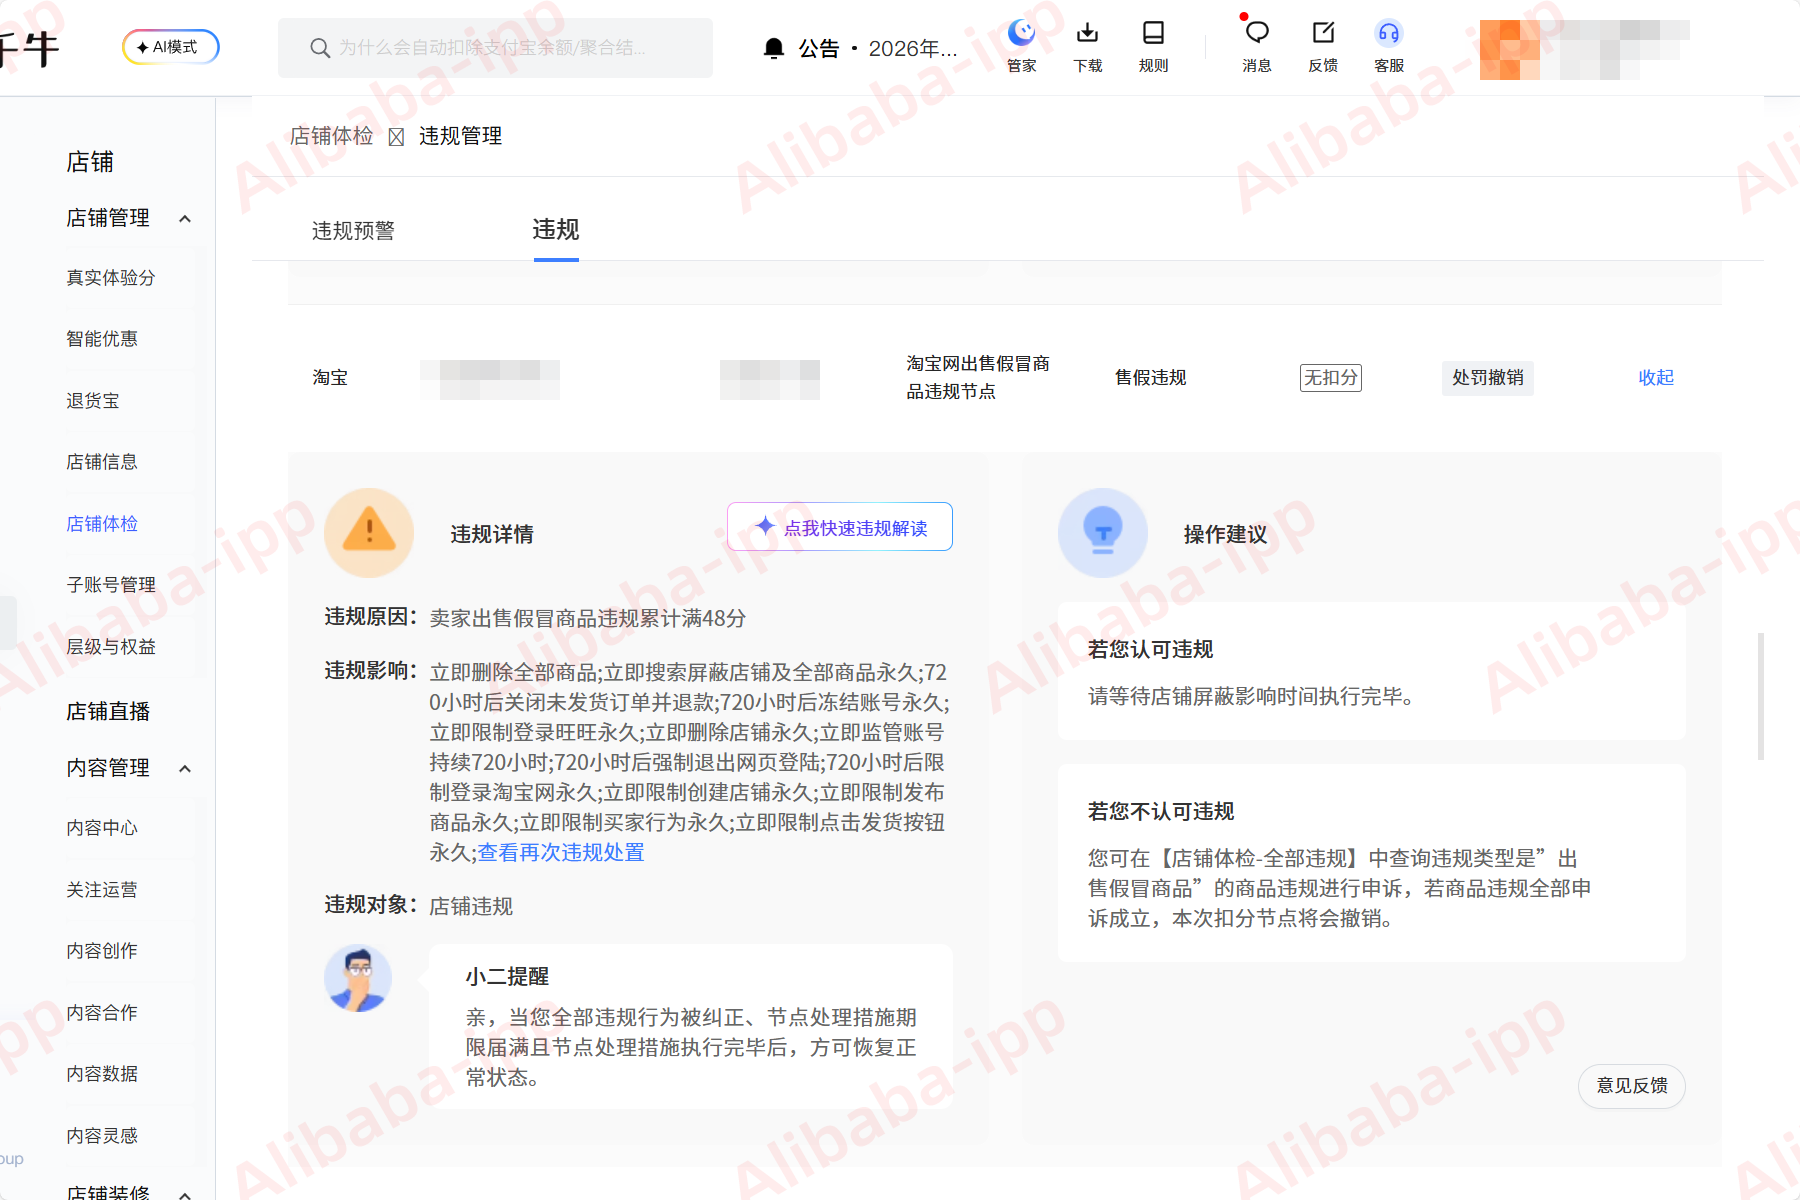This screenshot has width=1800, height=1200.
Task: Click the 千牛 logo
Action: coord(28,48)
